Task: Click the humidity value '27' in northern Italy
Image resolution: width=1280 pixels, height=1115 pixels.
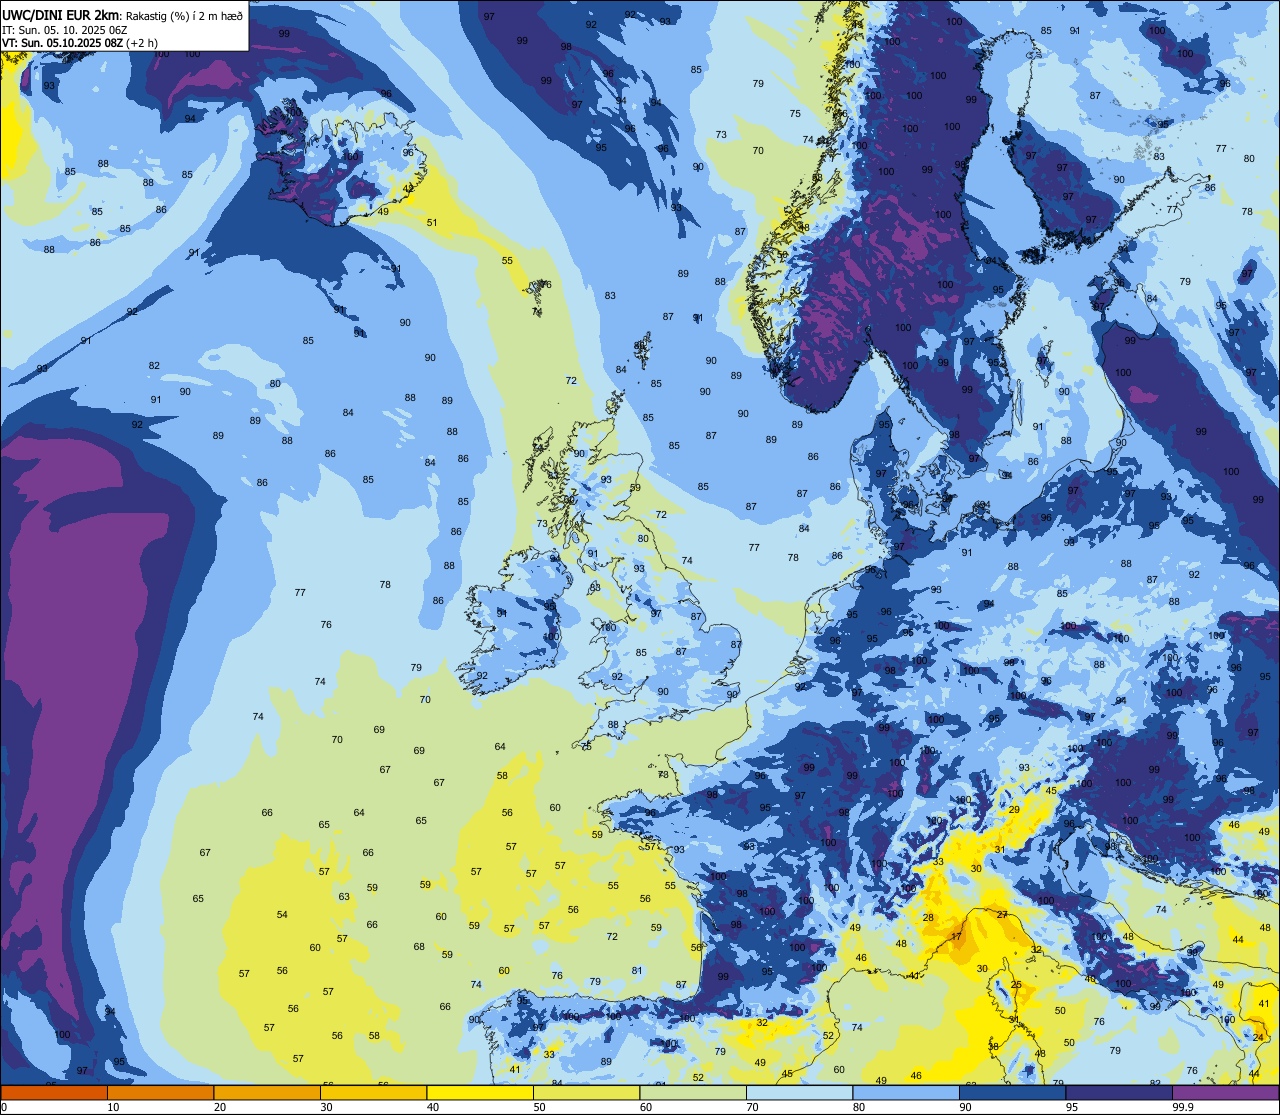Action: pos(1002,914)
